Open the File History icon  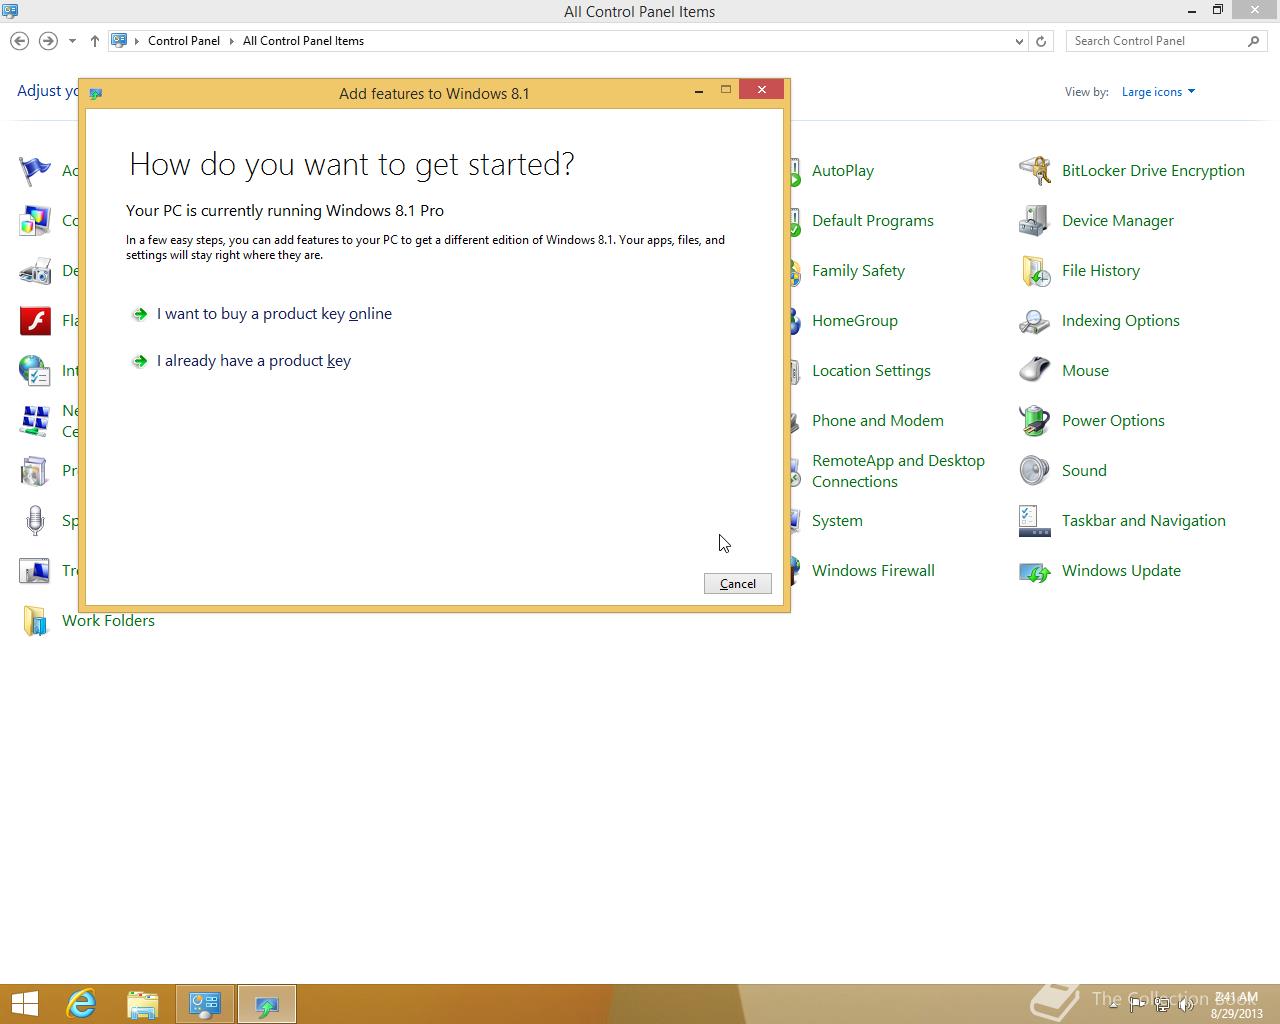click(x=1034, y=271)
